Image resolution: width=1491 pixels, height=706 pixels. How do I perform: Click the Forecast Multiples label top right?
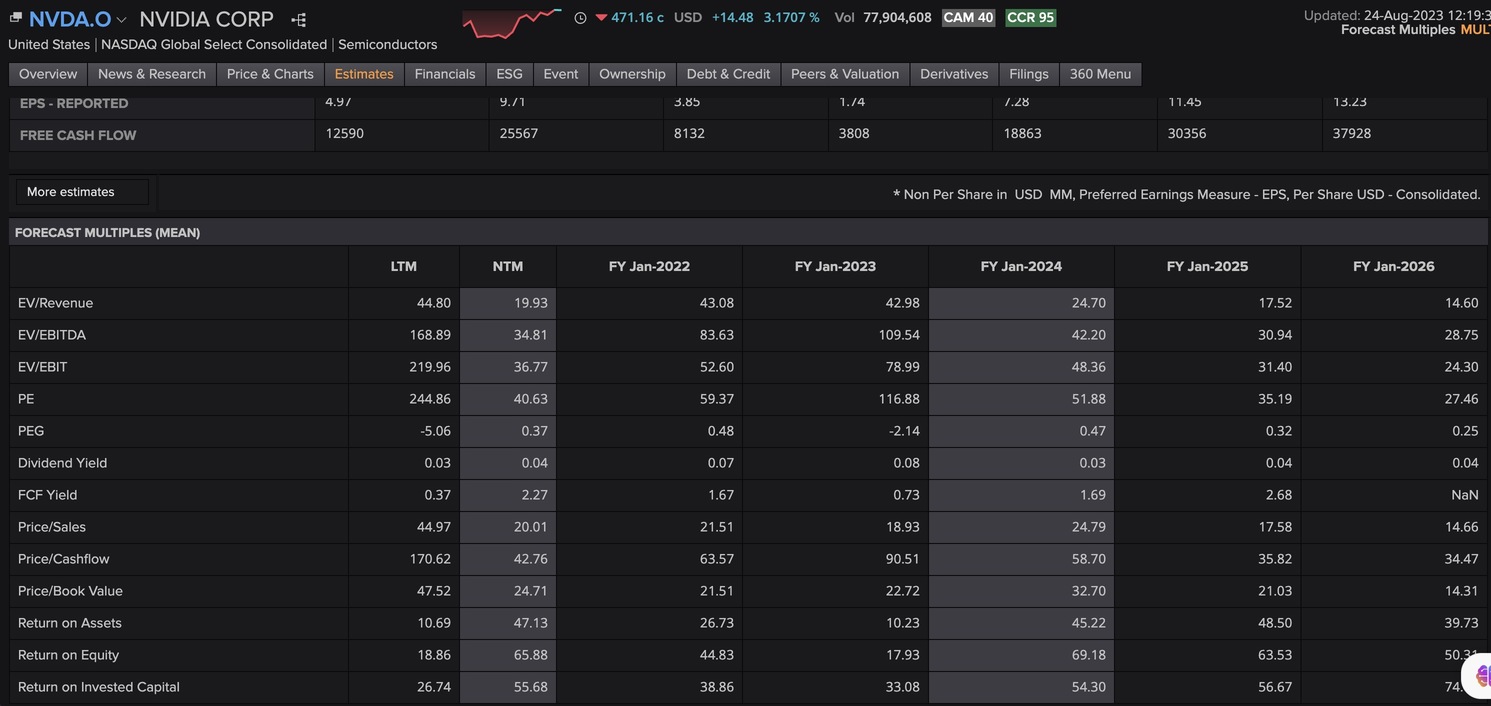click(x=1398, y=30)
